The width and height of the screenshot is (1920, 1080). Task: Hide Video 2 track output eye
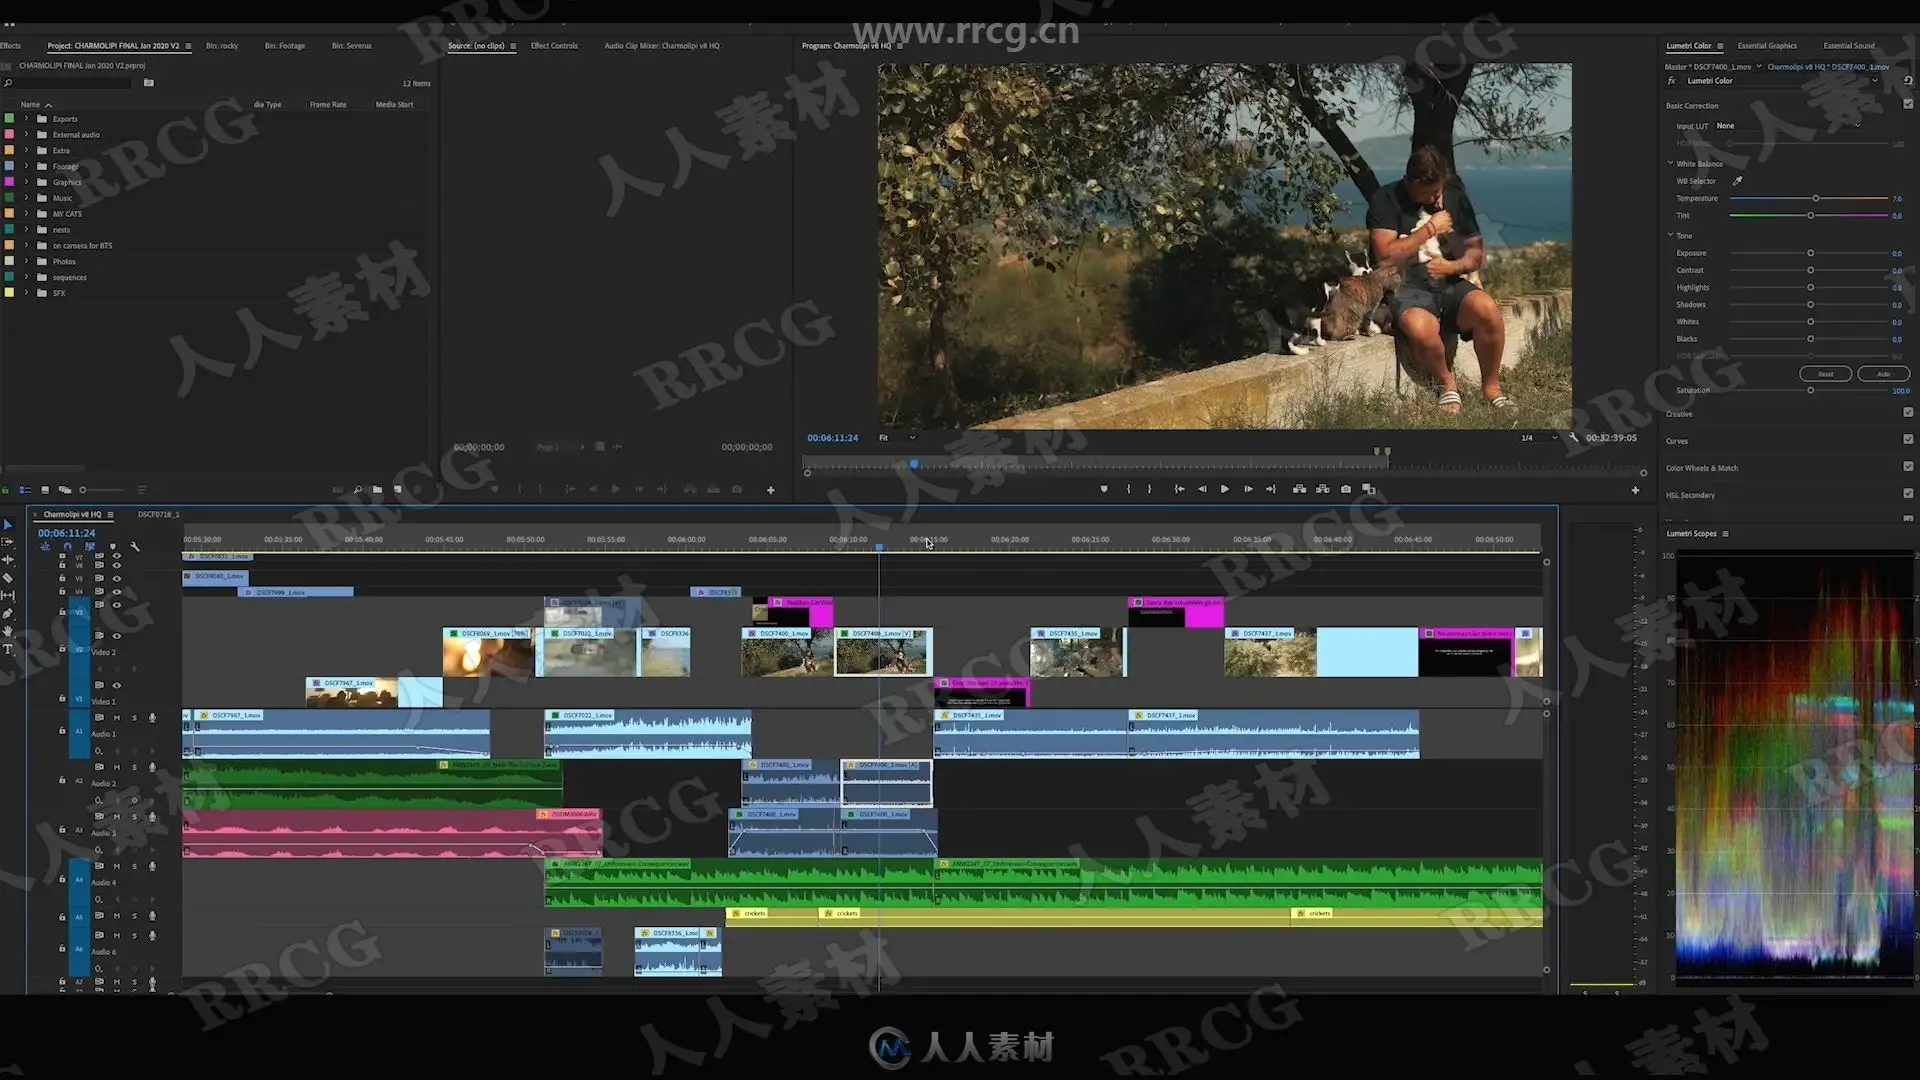[x=117, y=636]
